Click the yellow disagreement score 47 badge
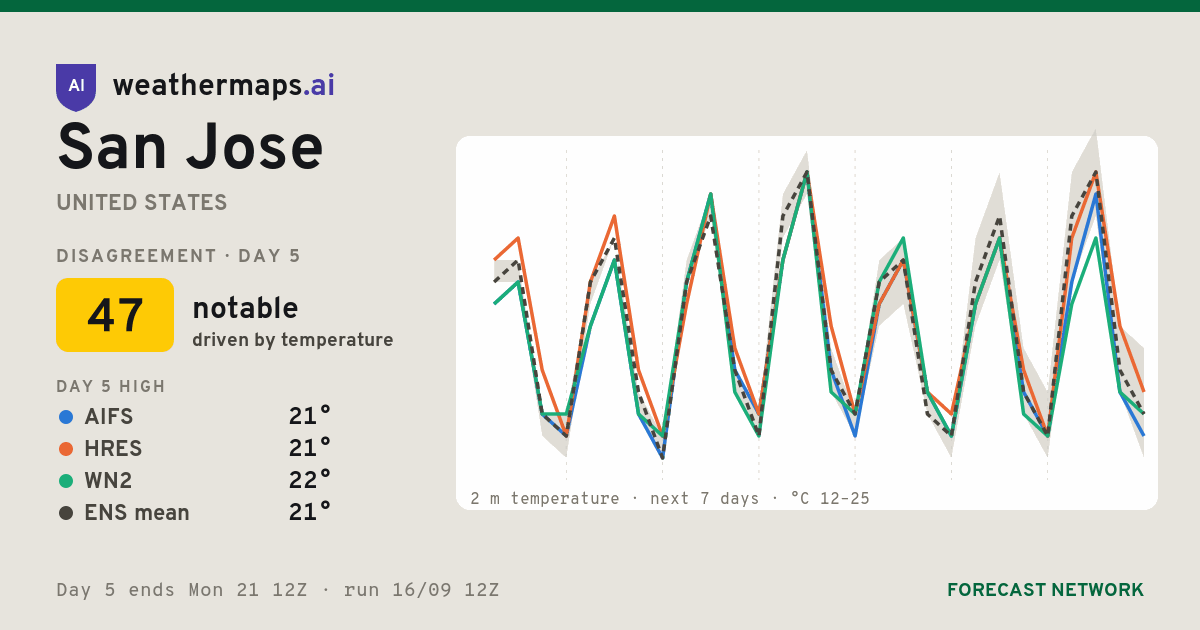 (x=115, y=315)
